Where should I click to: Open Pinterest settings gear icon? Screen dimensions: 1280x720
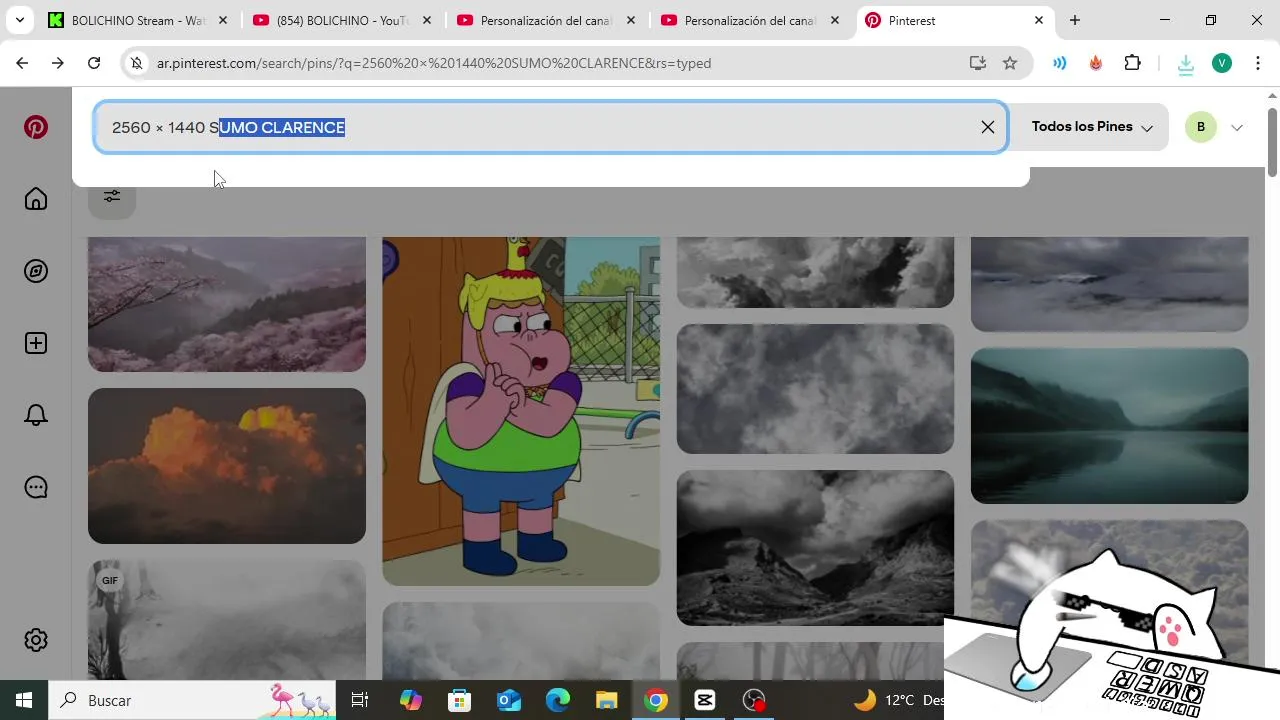(36, 640)
